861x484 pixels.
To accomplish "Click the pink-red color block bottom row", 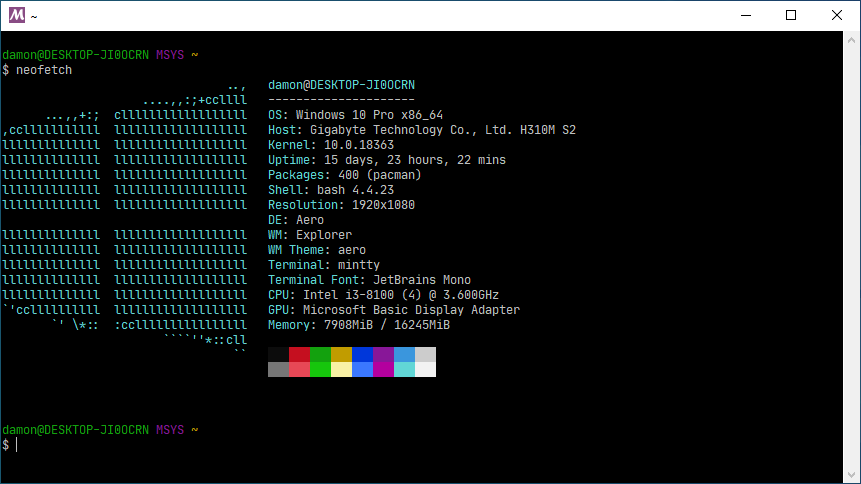I will [299, 369].
